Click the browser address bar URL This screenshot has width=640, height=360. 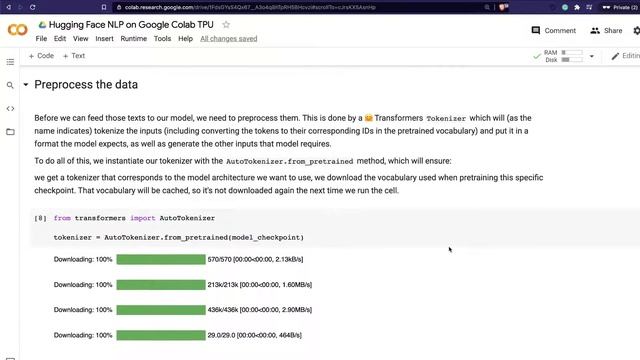click(x=250, y=7)
